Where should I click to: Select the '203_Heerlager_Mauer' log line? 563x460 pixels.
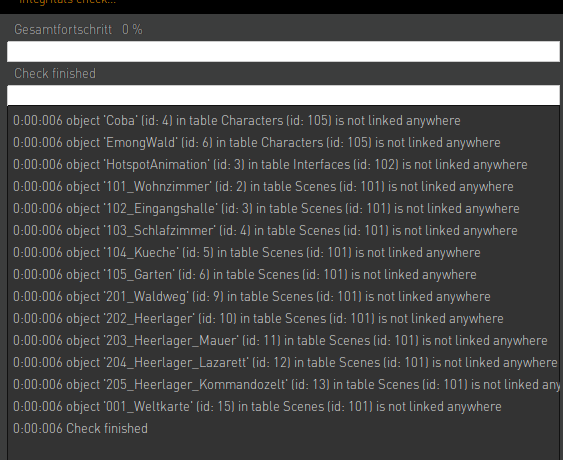tap(280, 340)
